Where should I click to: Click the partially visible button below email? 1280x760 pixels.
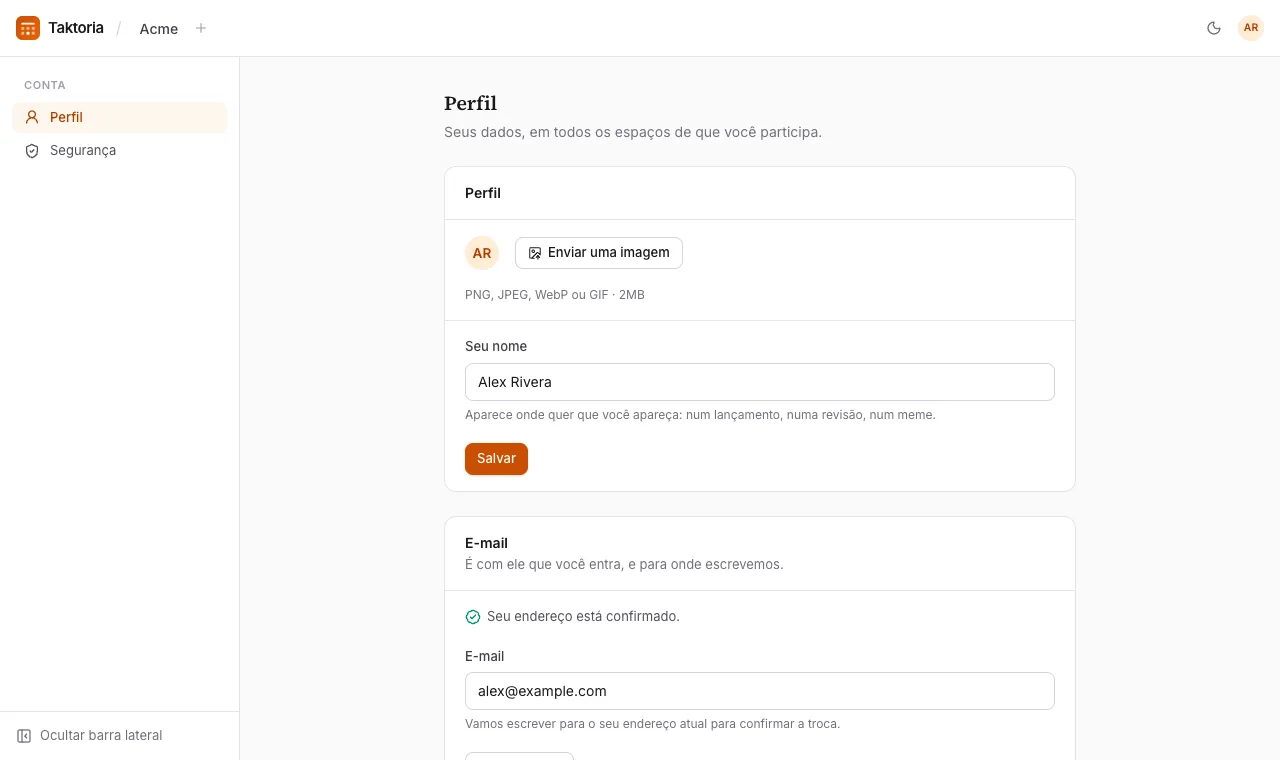point(519,756)
